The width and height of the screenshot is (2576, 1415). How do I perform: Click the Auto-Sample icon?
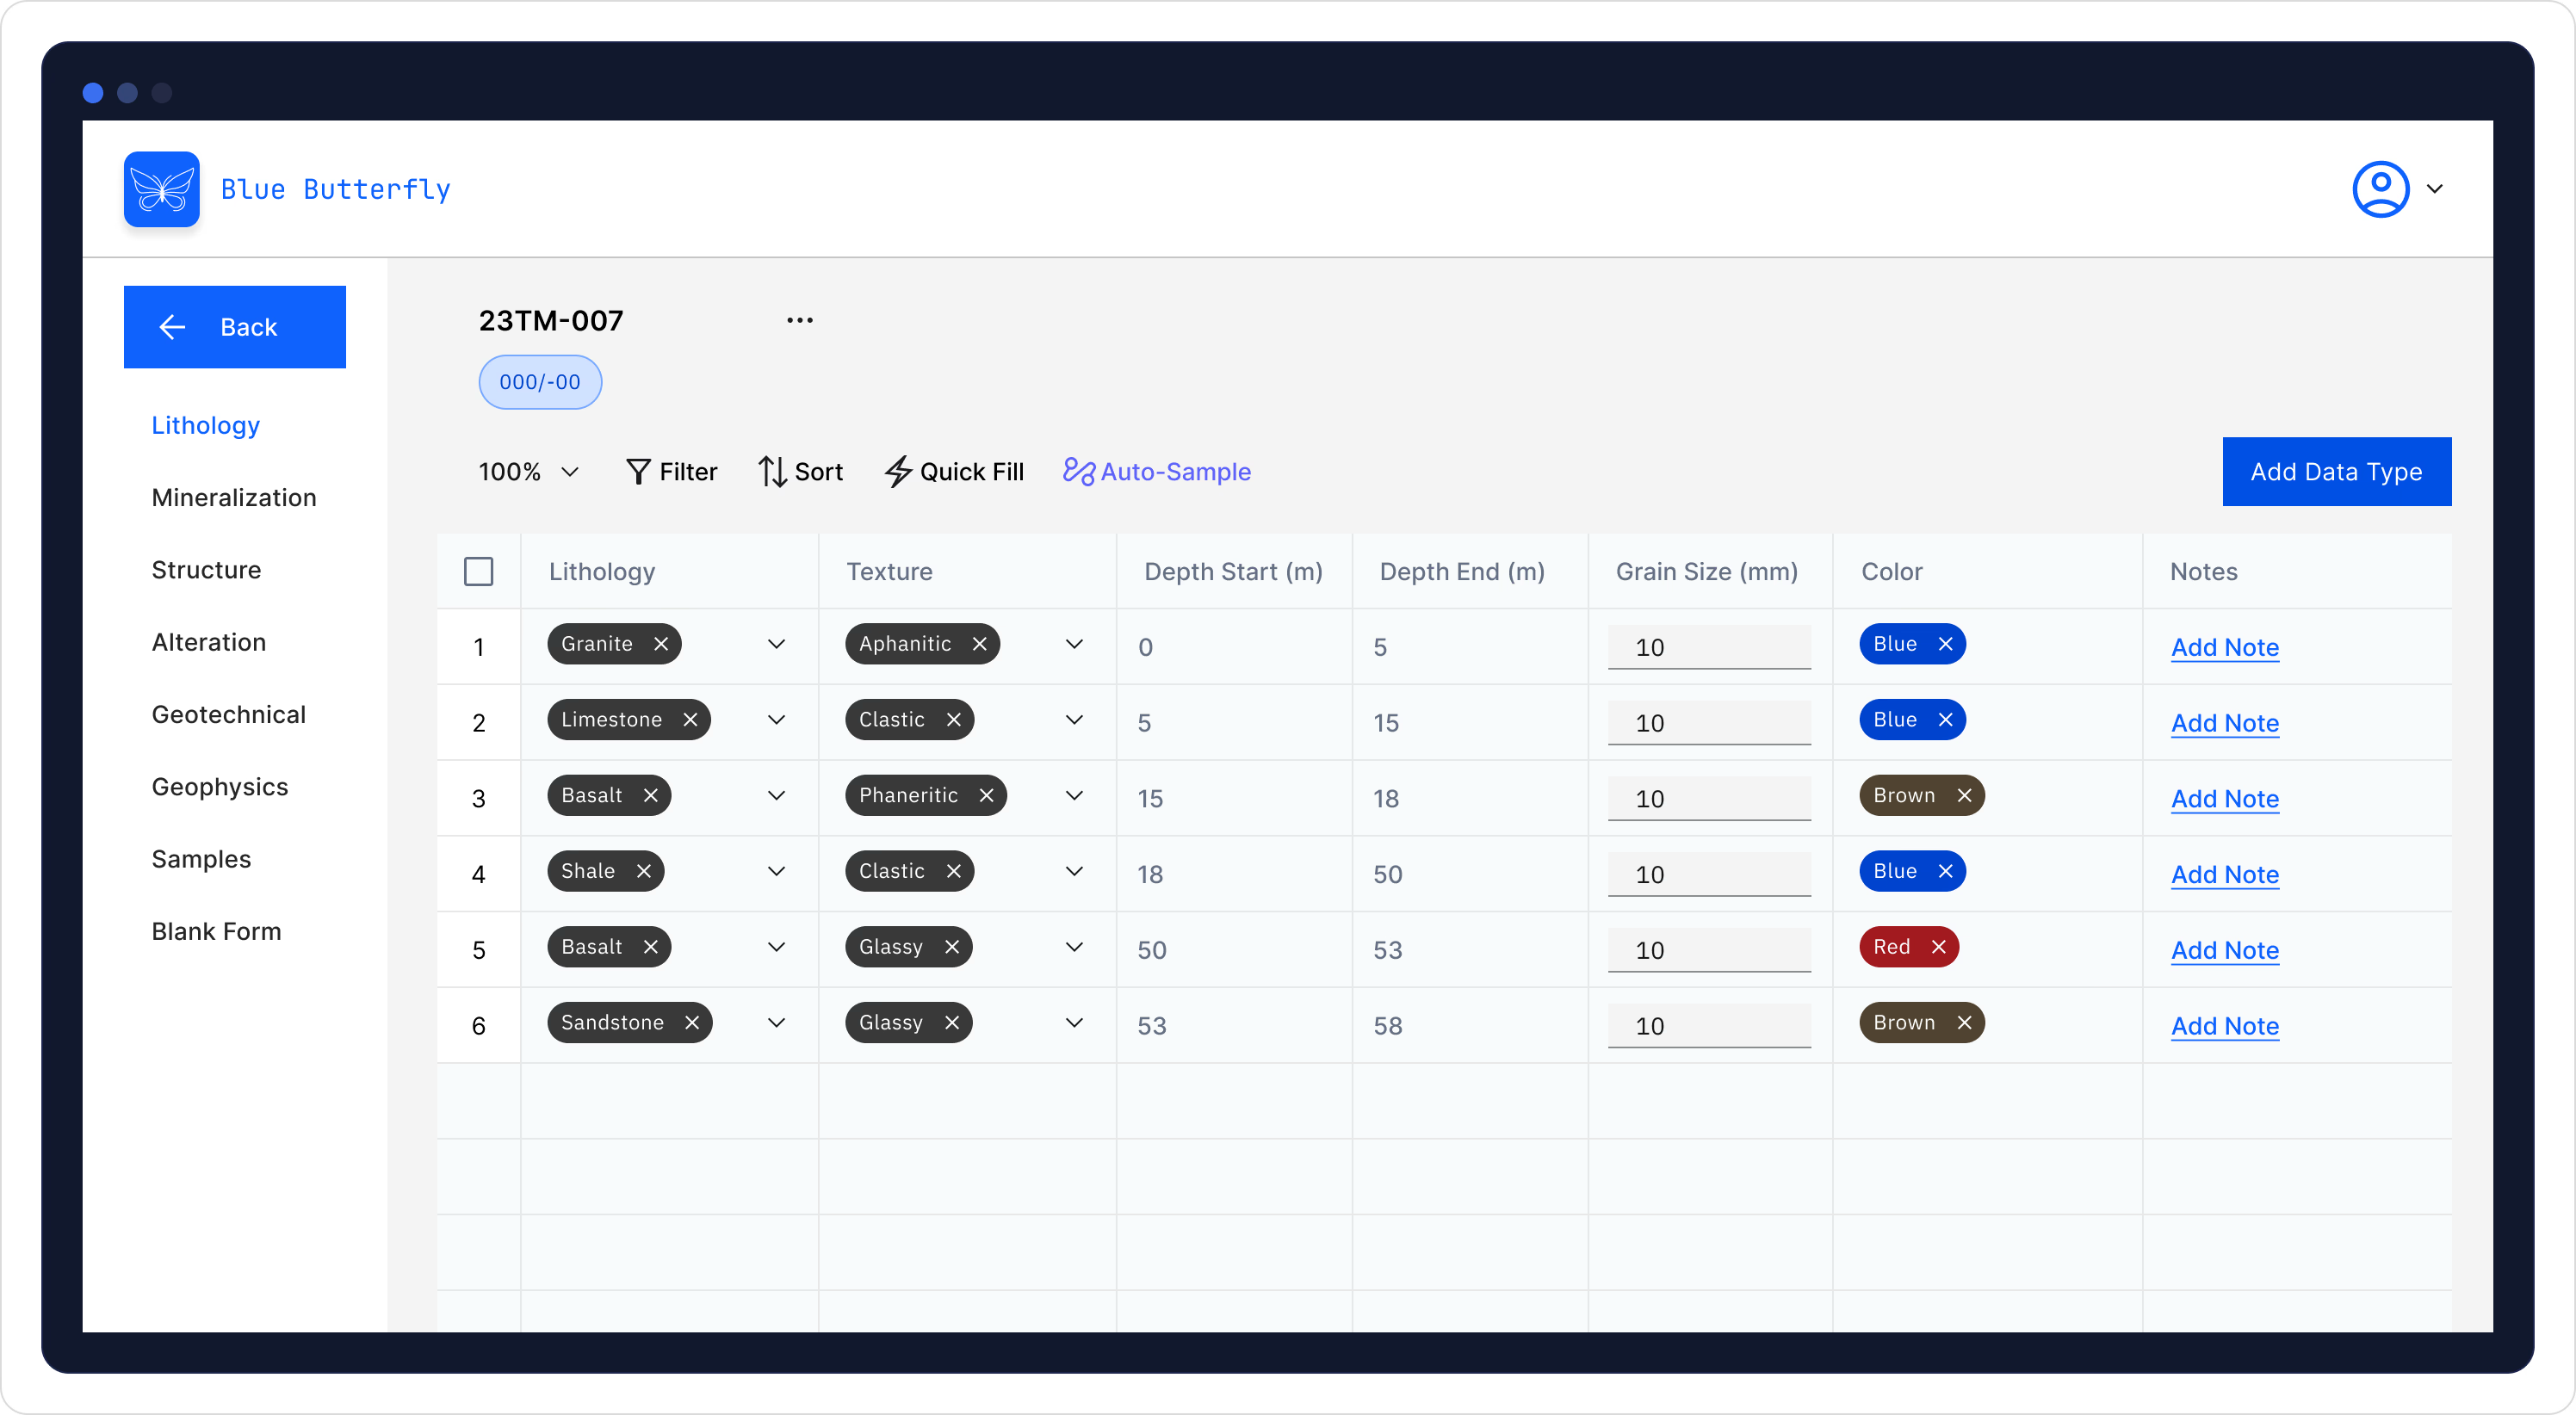click(1078, 471)
